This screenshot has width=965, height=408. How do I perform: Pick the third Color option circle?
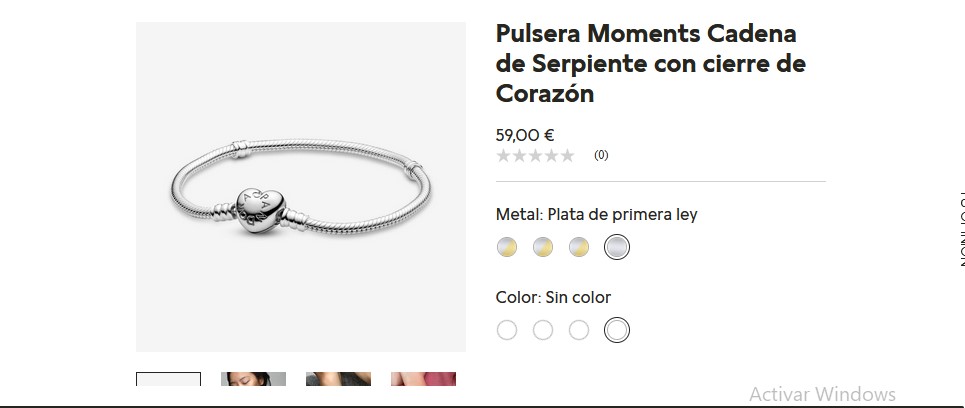click(579, 330)
